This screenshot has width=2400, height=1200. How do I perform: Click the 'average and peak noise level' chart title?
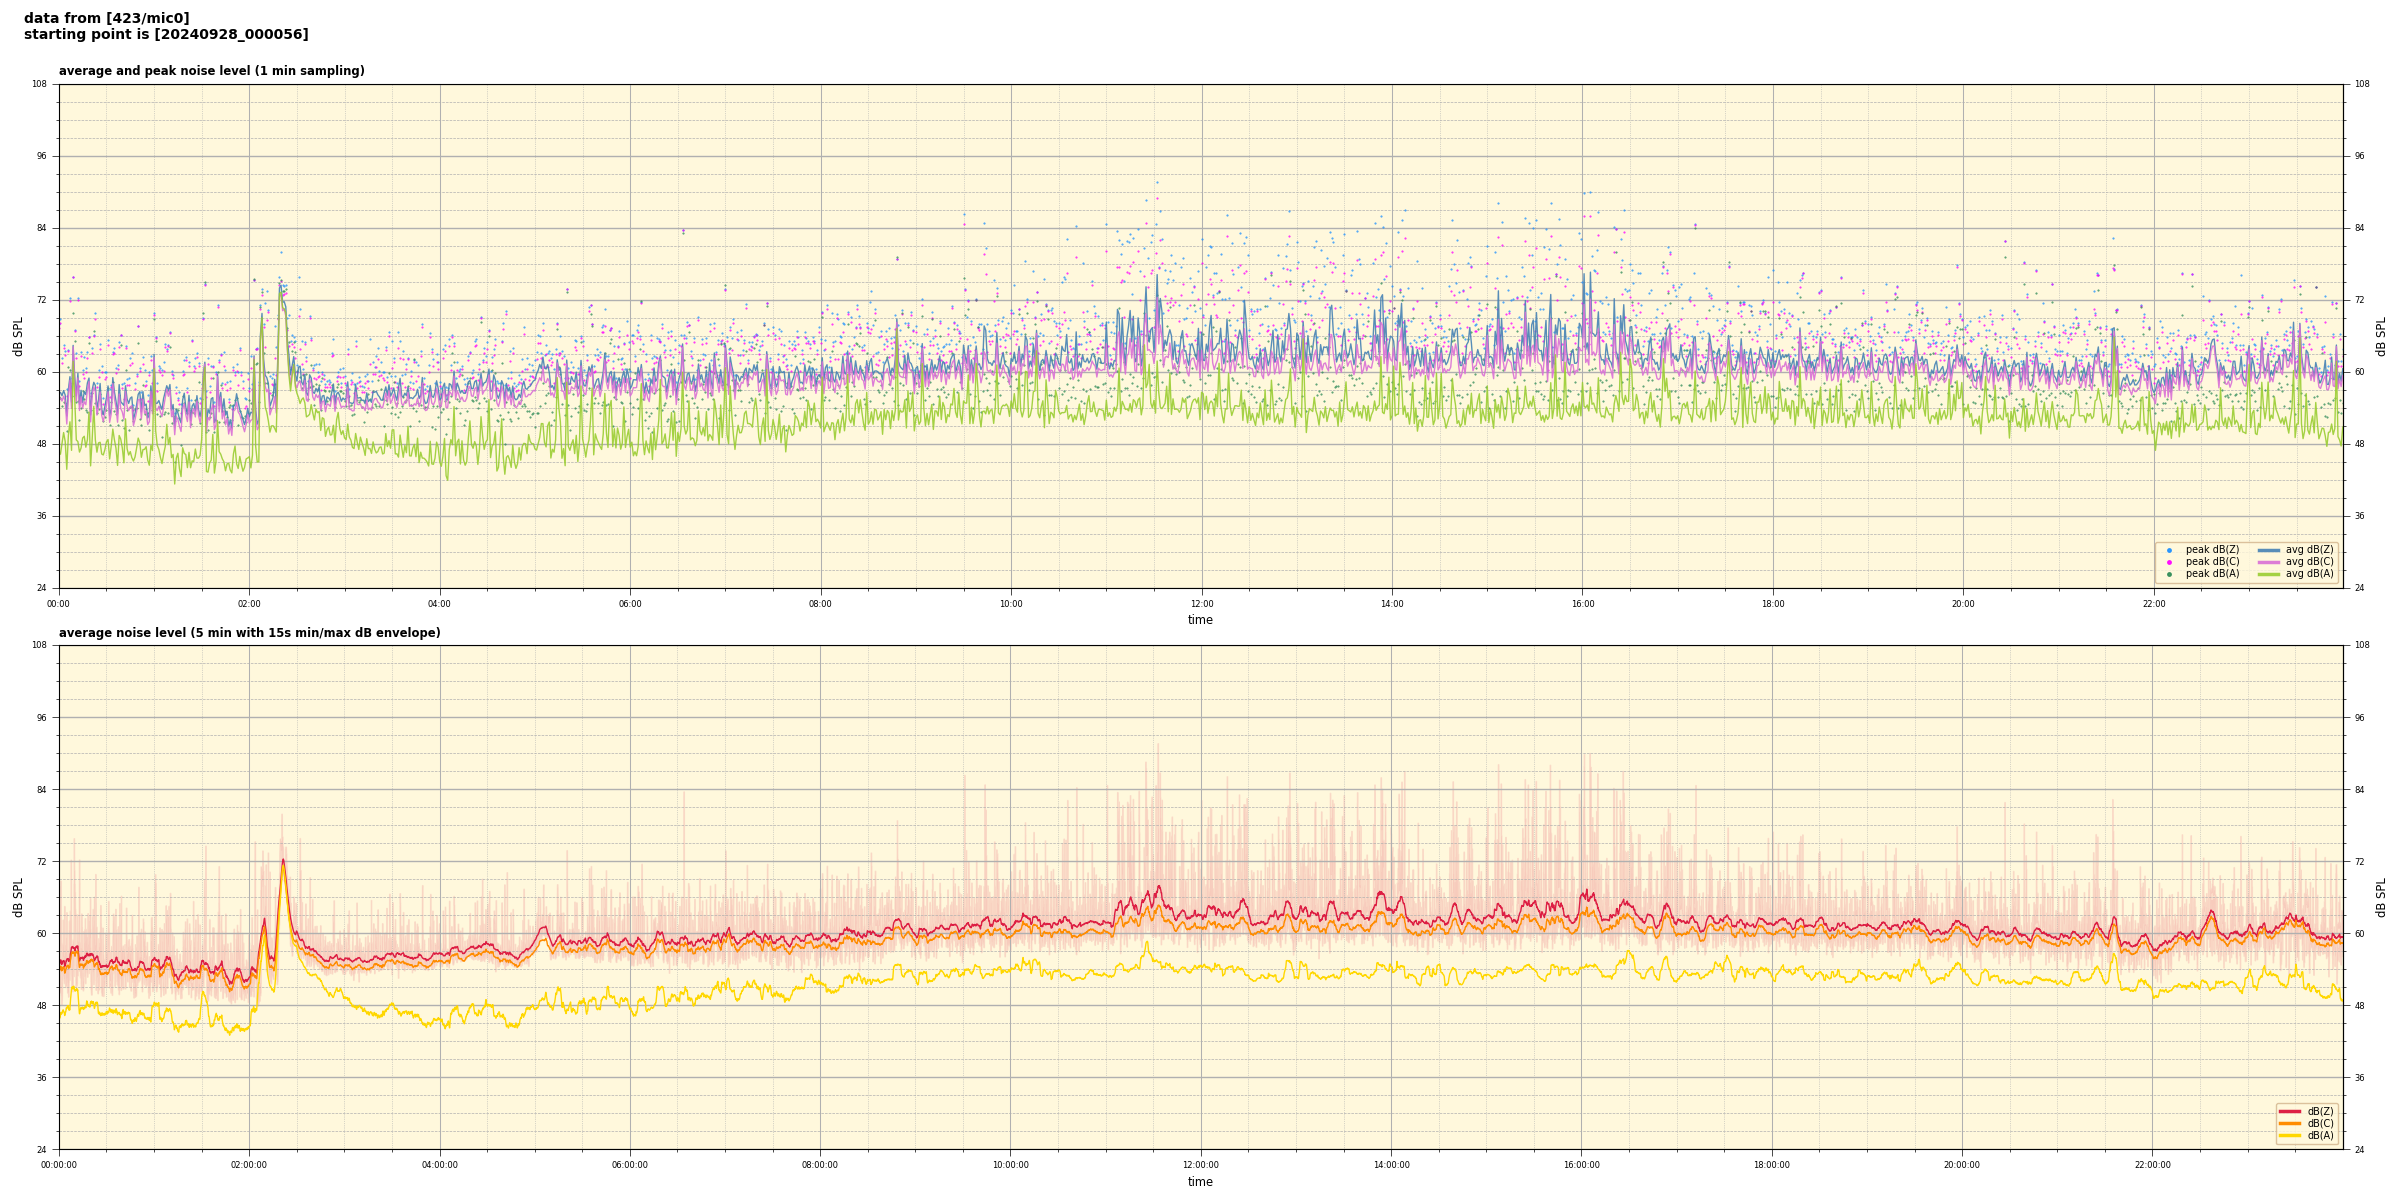211,71
